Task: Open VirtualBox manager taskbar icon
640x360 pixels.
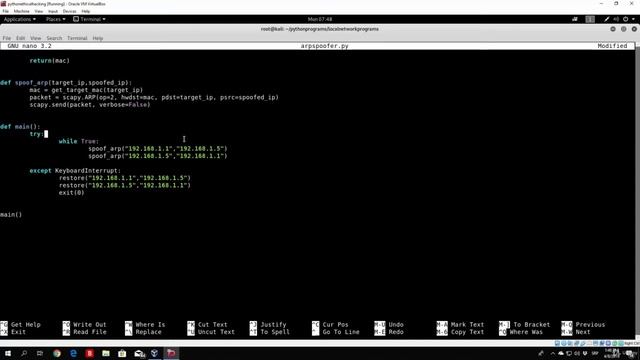Action: point(155,353)
